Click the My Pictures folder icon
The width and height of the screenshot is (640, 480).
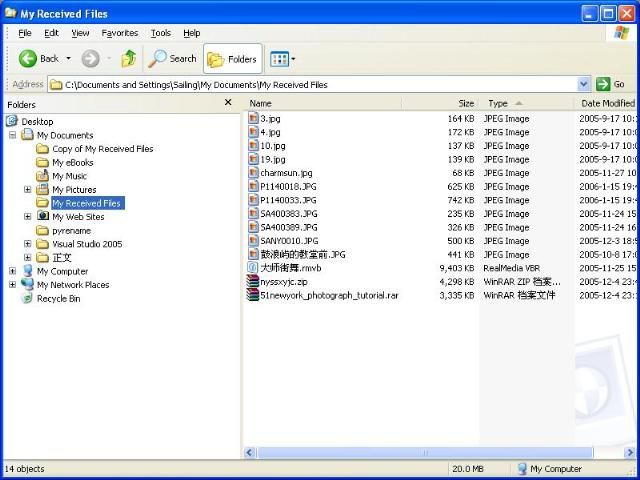pyautogui.click(x=42, y=189)
